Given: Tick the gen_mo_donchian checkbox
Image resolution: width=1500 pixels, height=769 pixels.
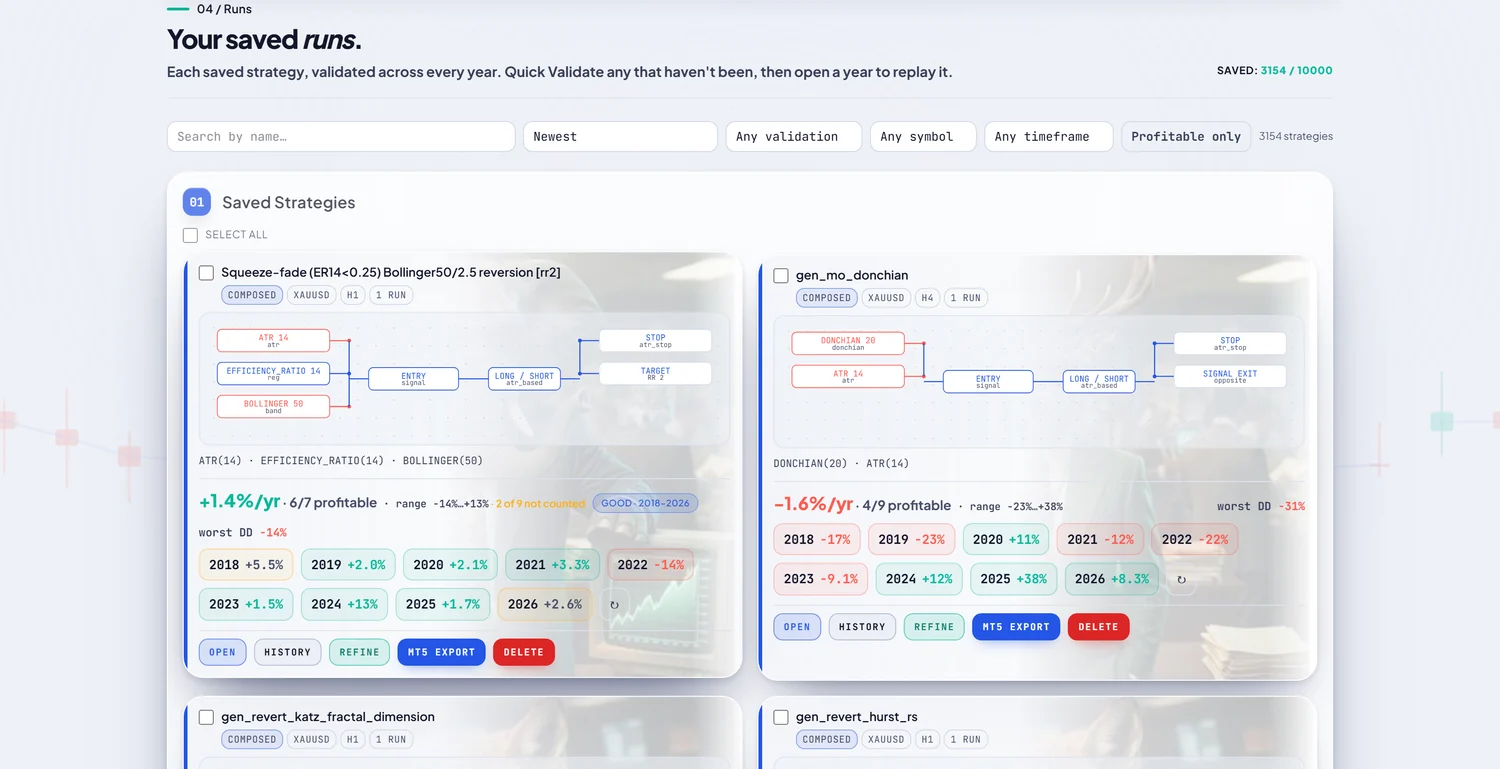Looking at the screenshot, I should pos(781,275).
